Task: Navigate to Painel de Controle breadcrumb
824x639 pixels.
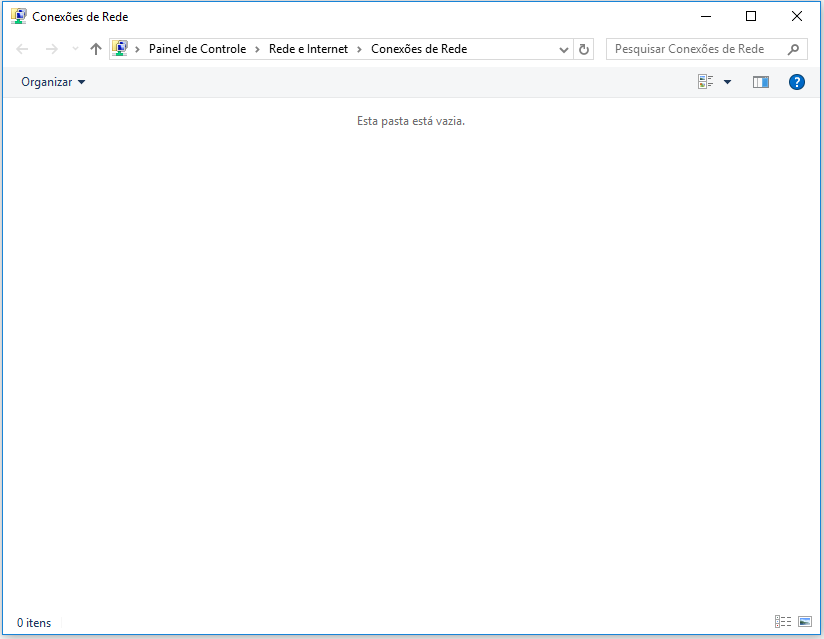Action: 197,49
